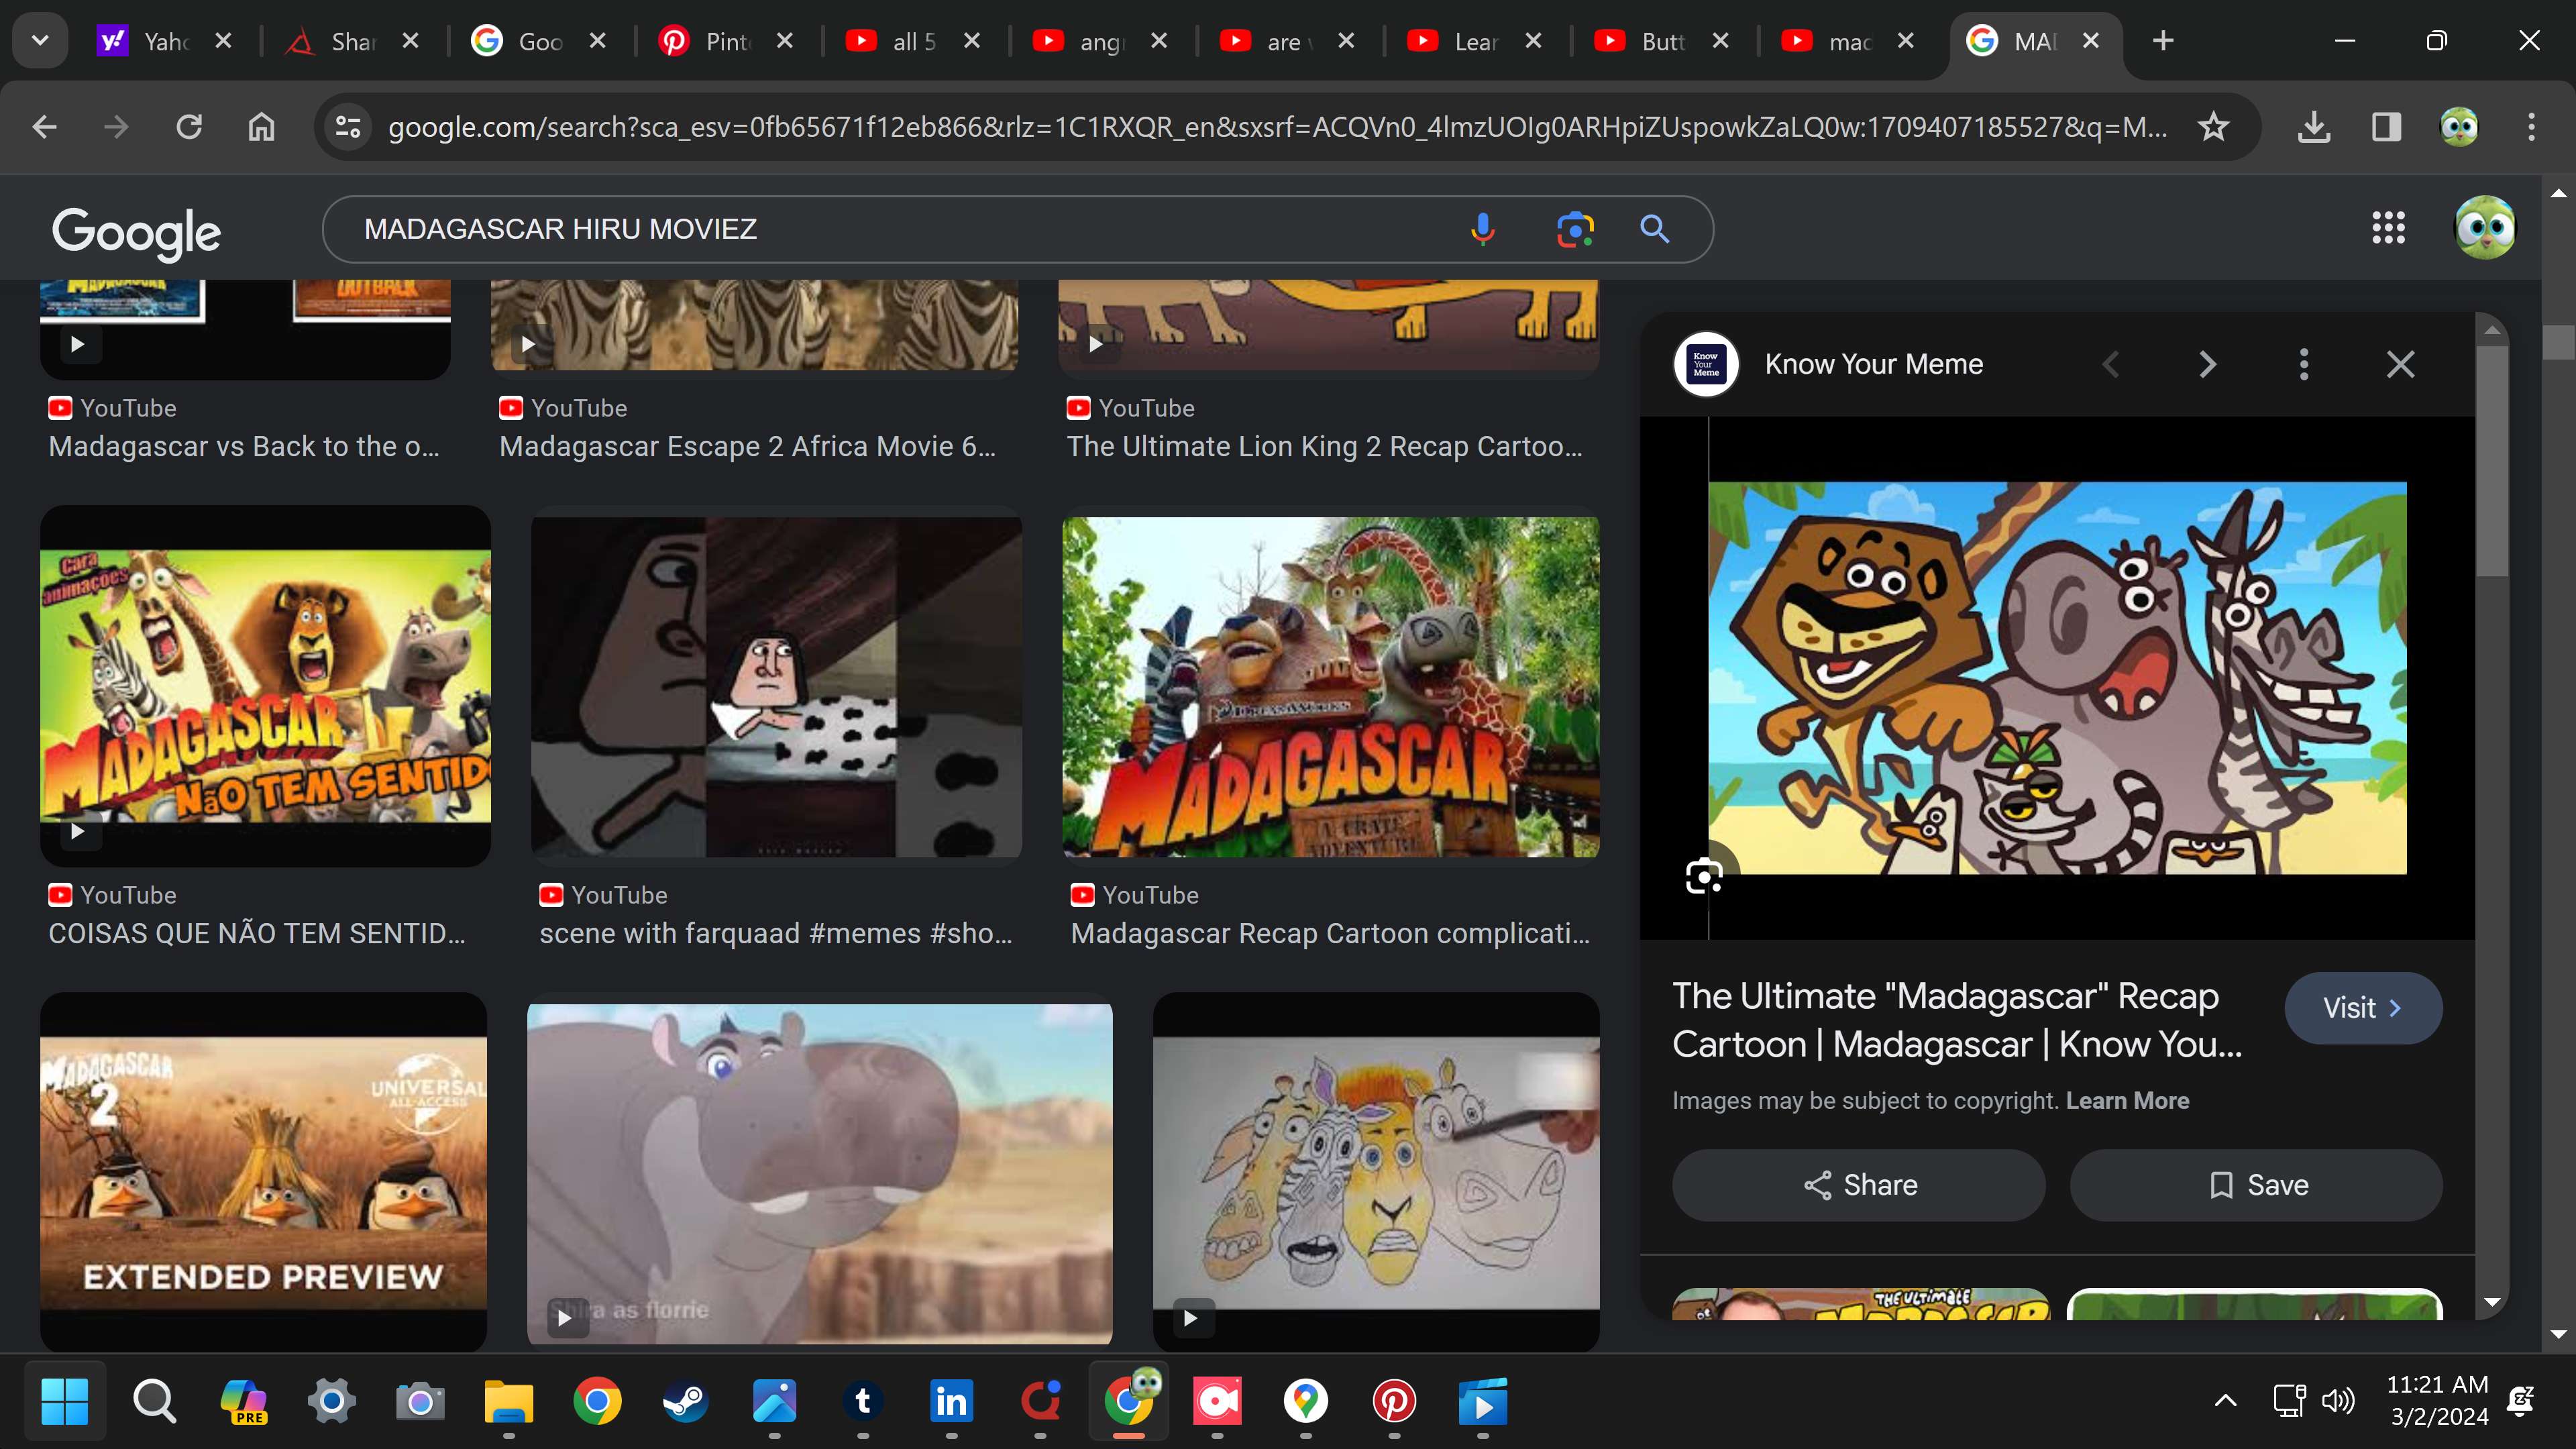Open Chrome three-dot menu
This screenshot has width=2576, height=1449.
[x=2531, y=127]
